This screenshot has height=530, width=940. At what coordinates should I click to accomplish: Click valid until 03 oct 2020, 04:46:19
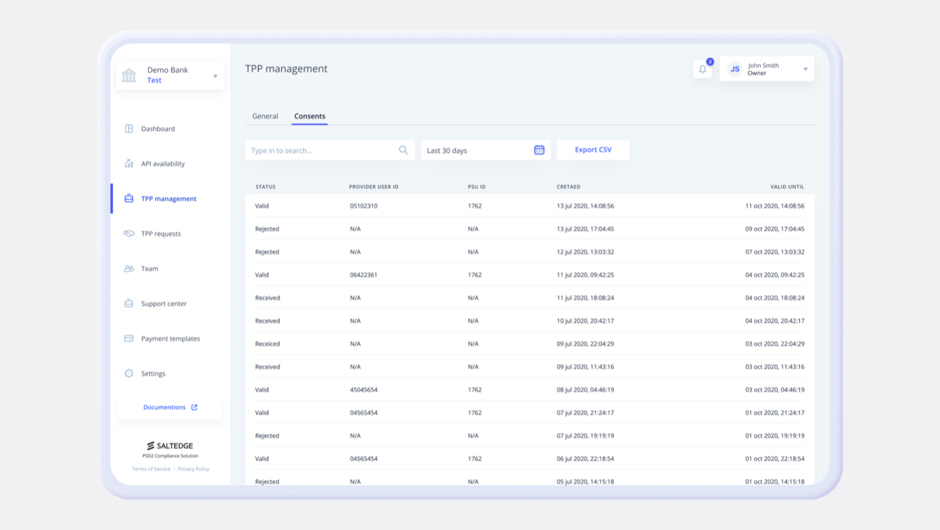775,390
